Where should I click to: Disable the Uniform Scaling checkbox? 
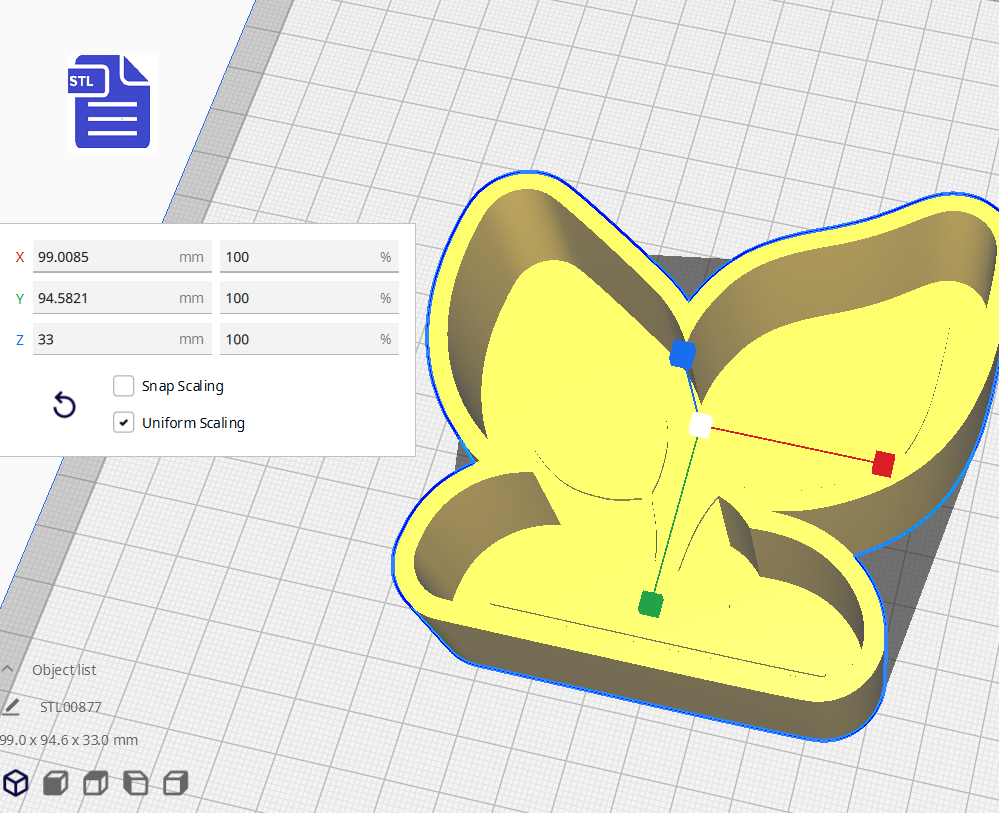pos(124,423)
